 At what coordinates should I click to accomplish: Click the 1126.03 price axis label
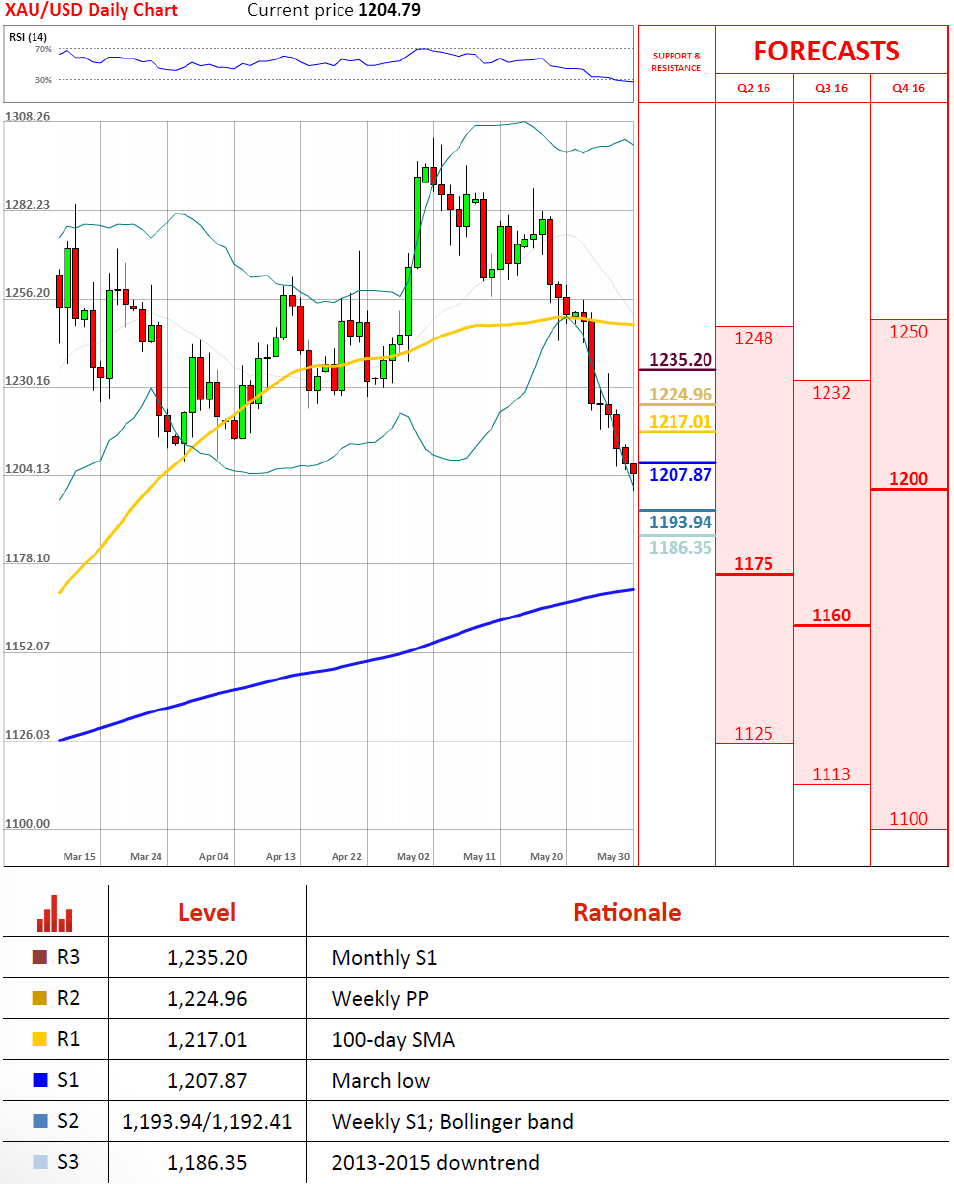click(x=27, y=735)
